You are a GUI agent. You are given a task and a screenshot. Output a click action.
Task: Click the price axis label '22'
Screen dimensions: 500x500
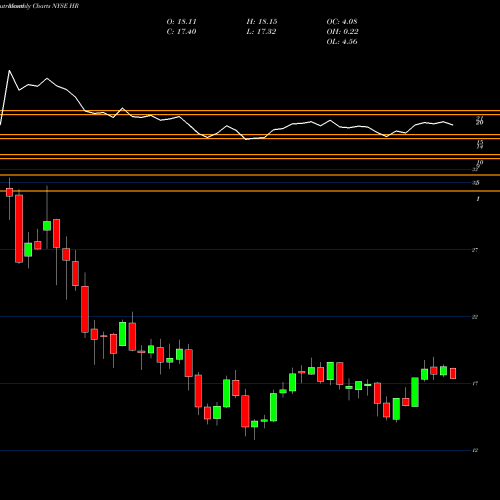pos(475,317)
